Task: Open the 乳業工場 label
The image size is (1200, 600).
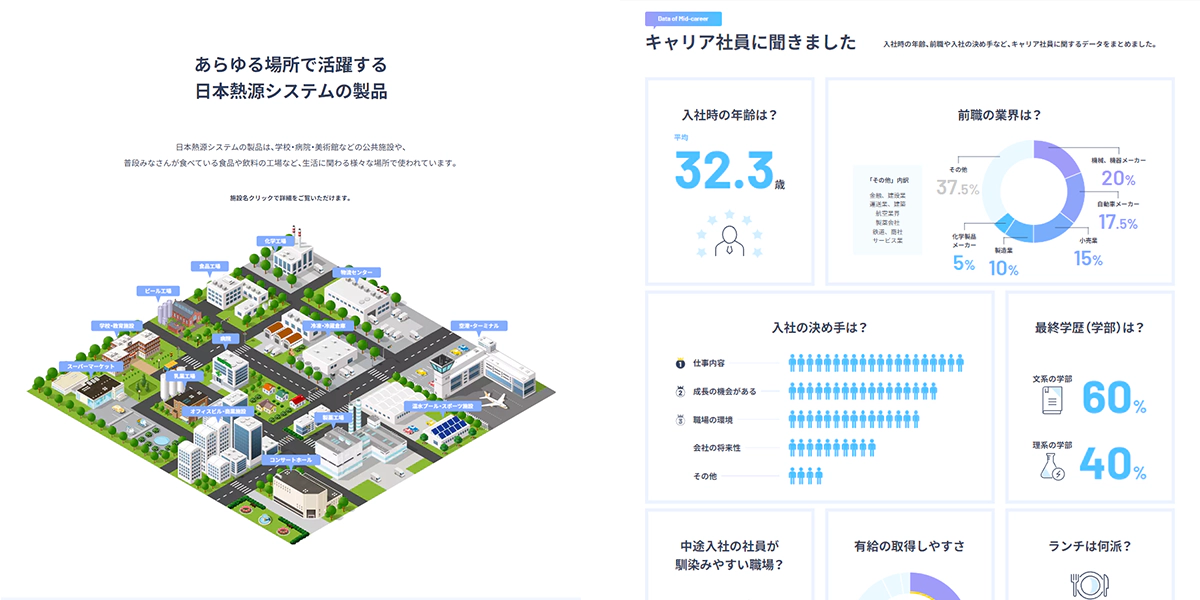Action: click(x=186, y=376)
